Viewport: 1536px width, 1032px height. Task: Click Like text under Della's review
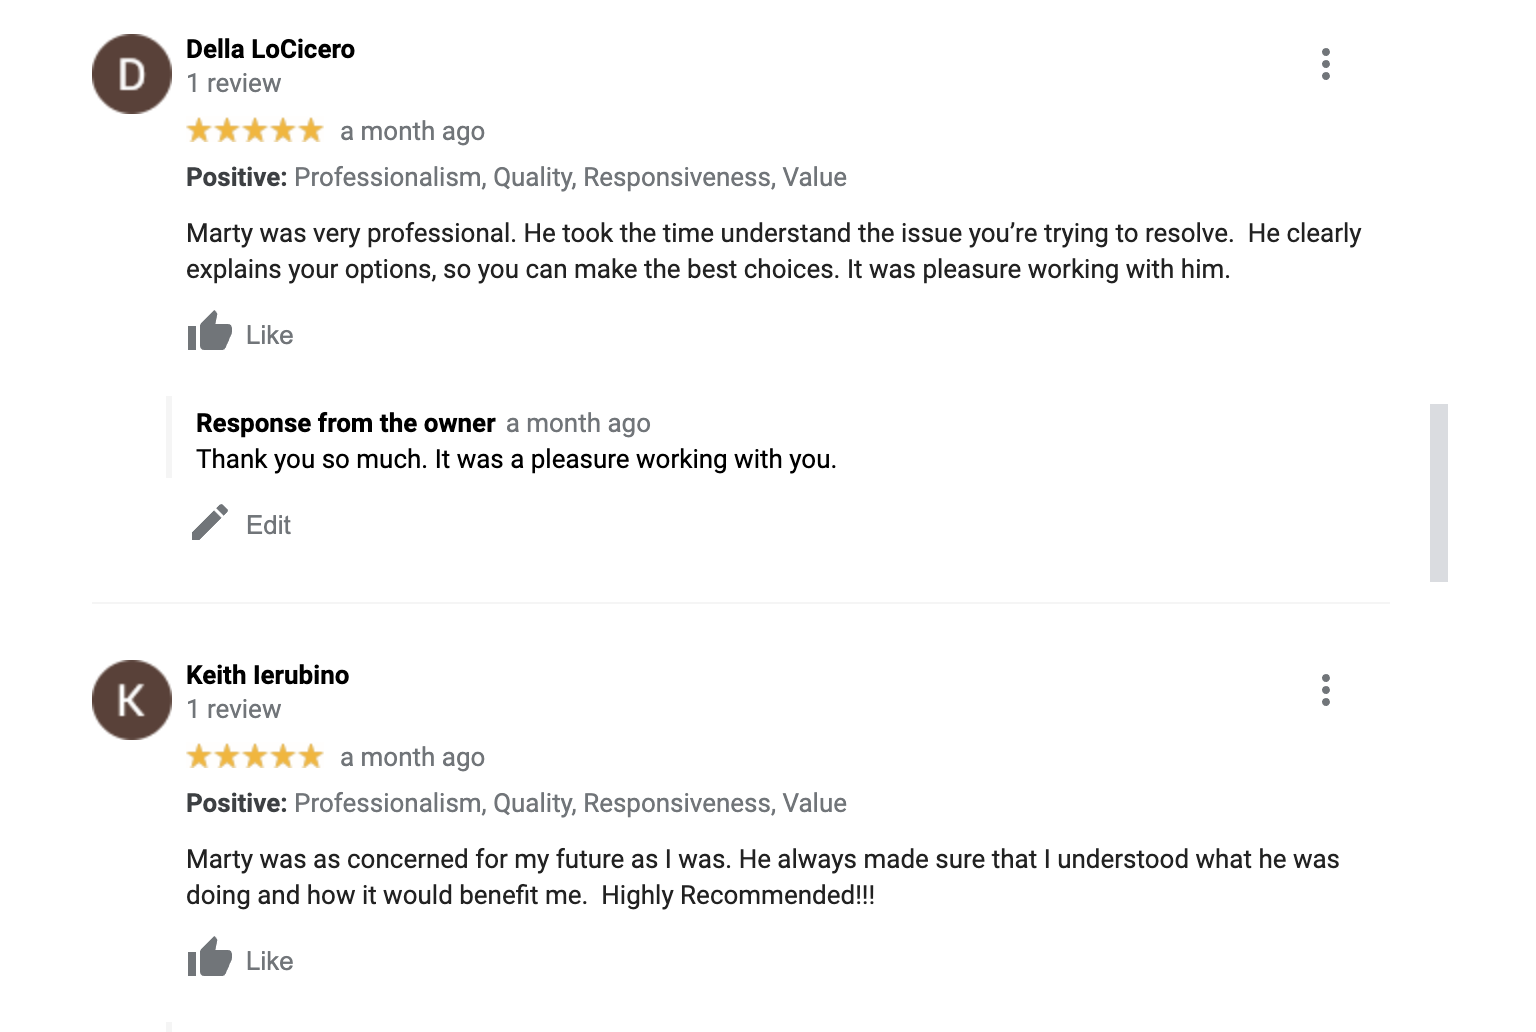click(269, 335)
